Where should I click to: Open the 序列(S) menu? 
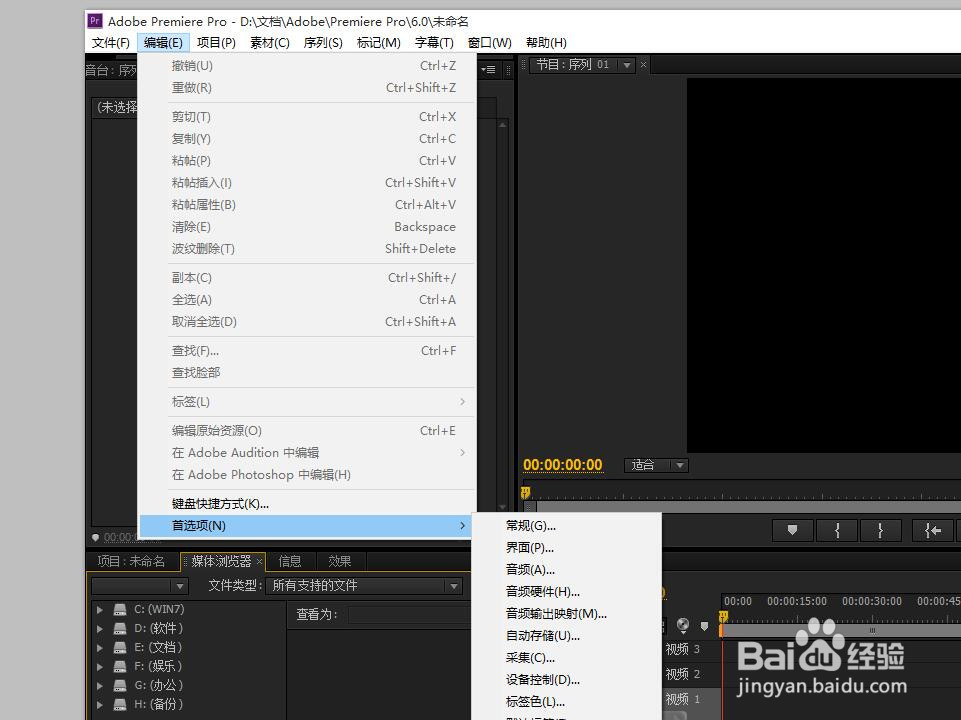[323, 42]
